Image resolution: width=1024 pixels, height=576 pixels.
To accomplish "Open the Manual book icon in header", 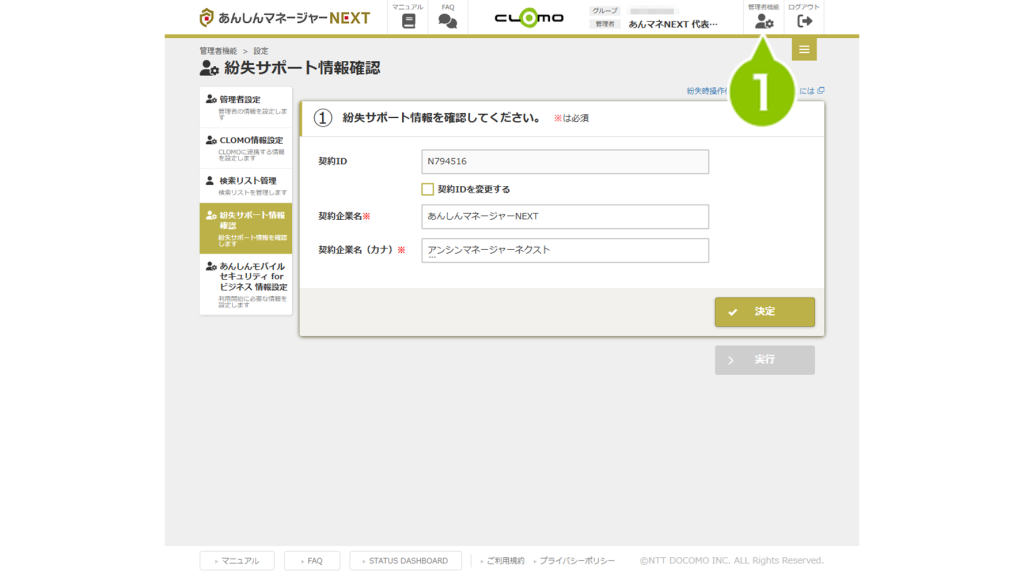I will pyautogui.click(x=407, y=20).
